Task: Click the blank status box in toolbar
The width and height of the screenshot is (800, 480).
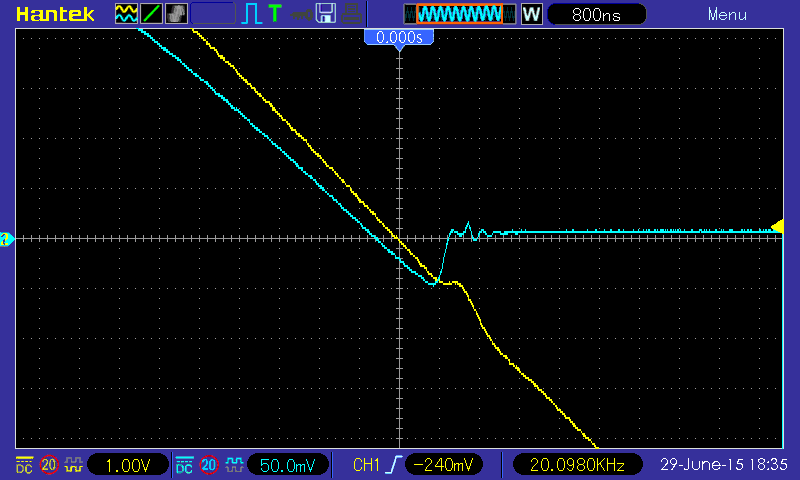Action: pos(213,14)
